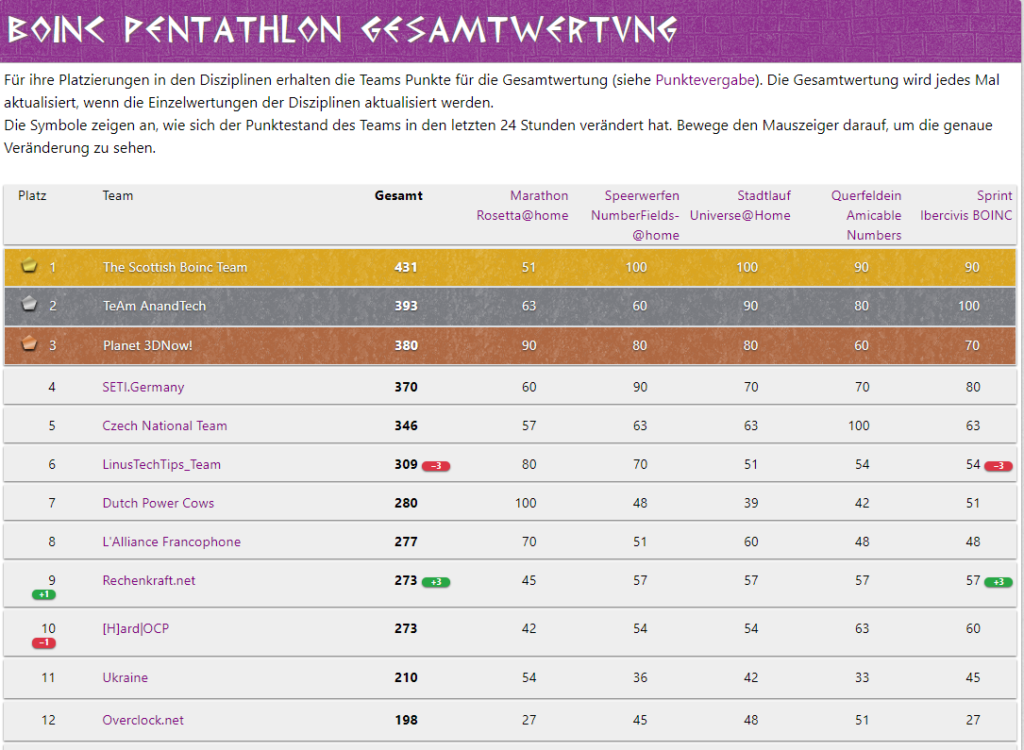Click the silver medal icon beside TeAm AnandTech
The height and width of the screenshot is (750, 1024).
[x=29, y=304]
